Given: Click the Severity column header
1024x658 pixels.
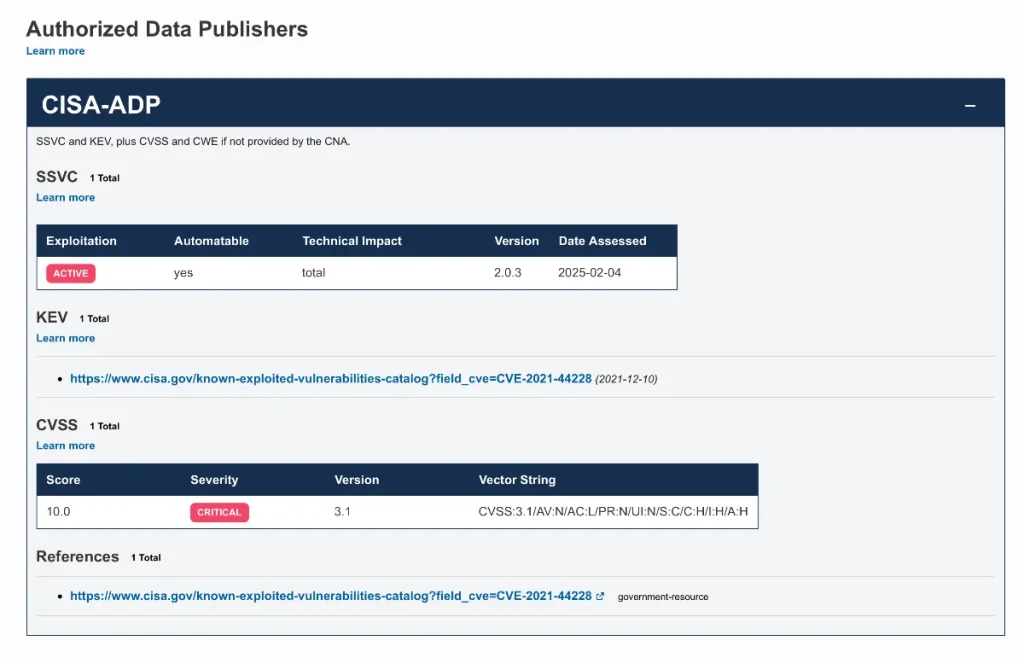Looking at the screenshot, I should point(214,480).
